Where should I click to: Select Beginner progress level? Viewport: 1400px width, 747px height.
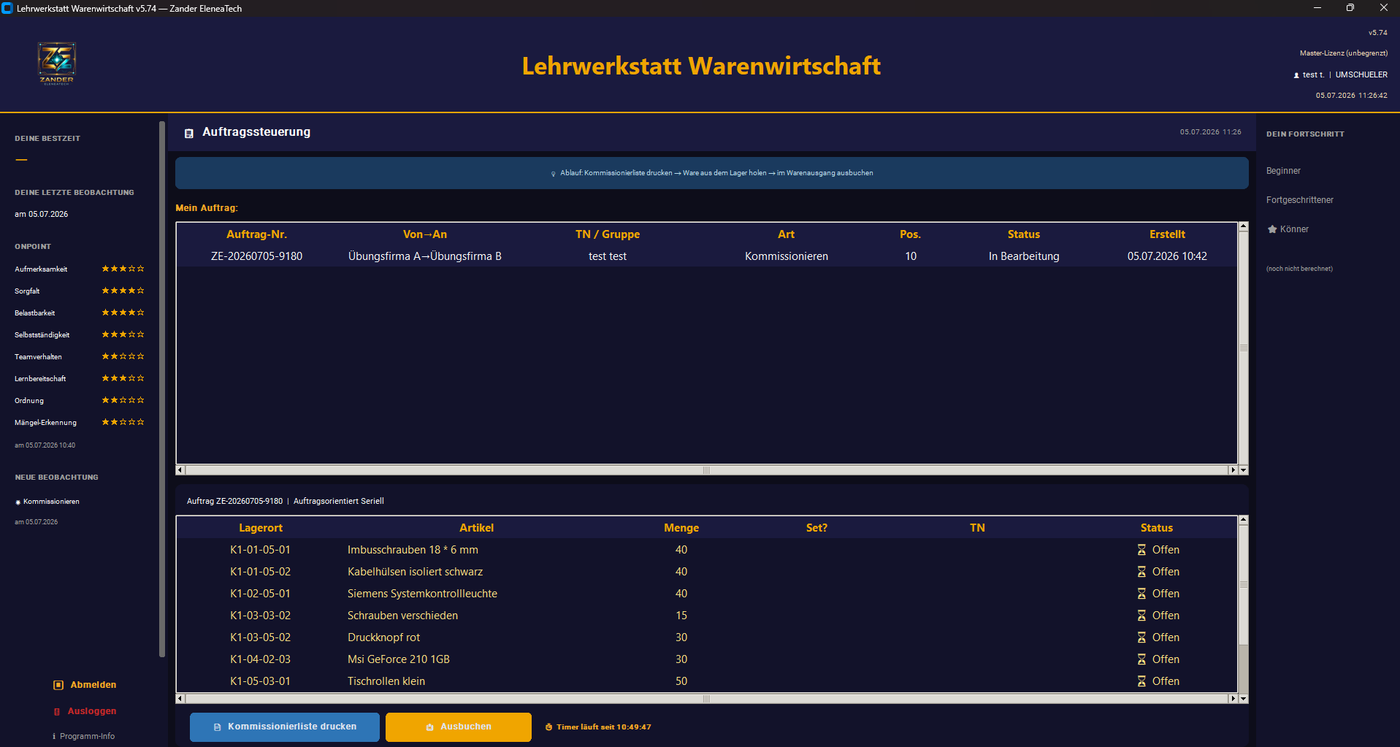click(x=1283, y=171)
